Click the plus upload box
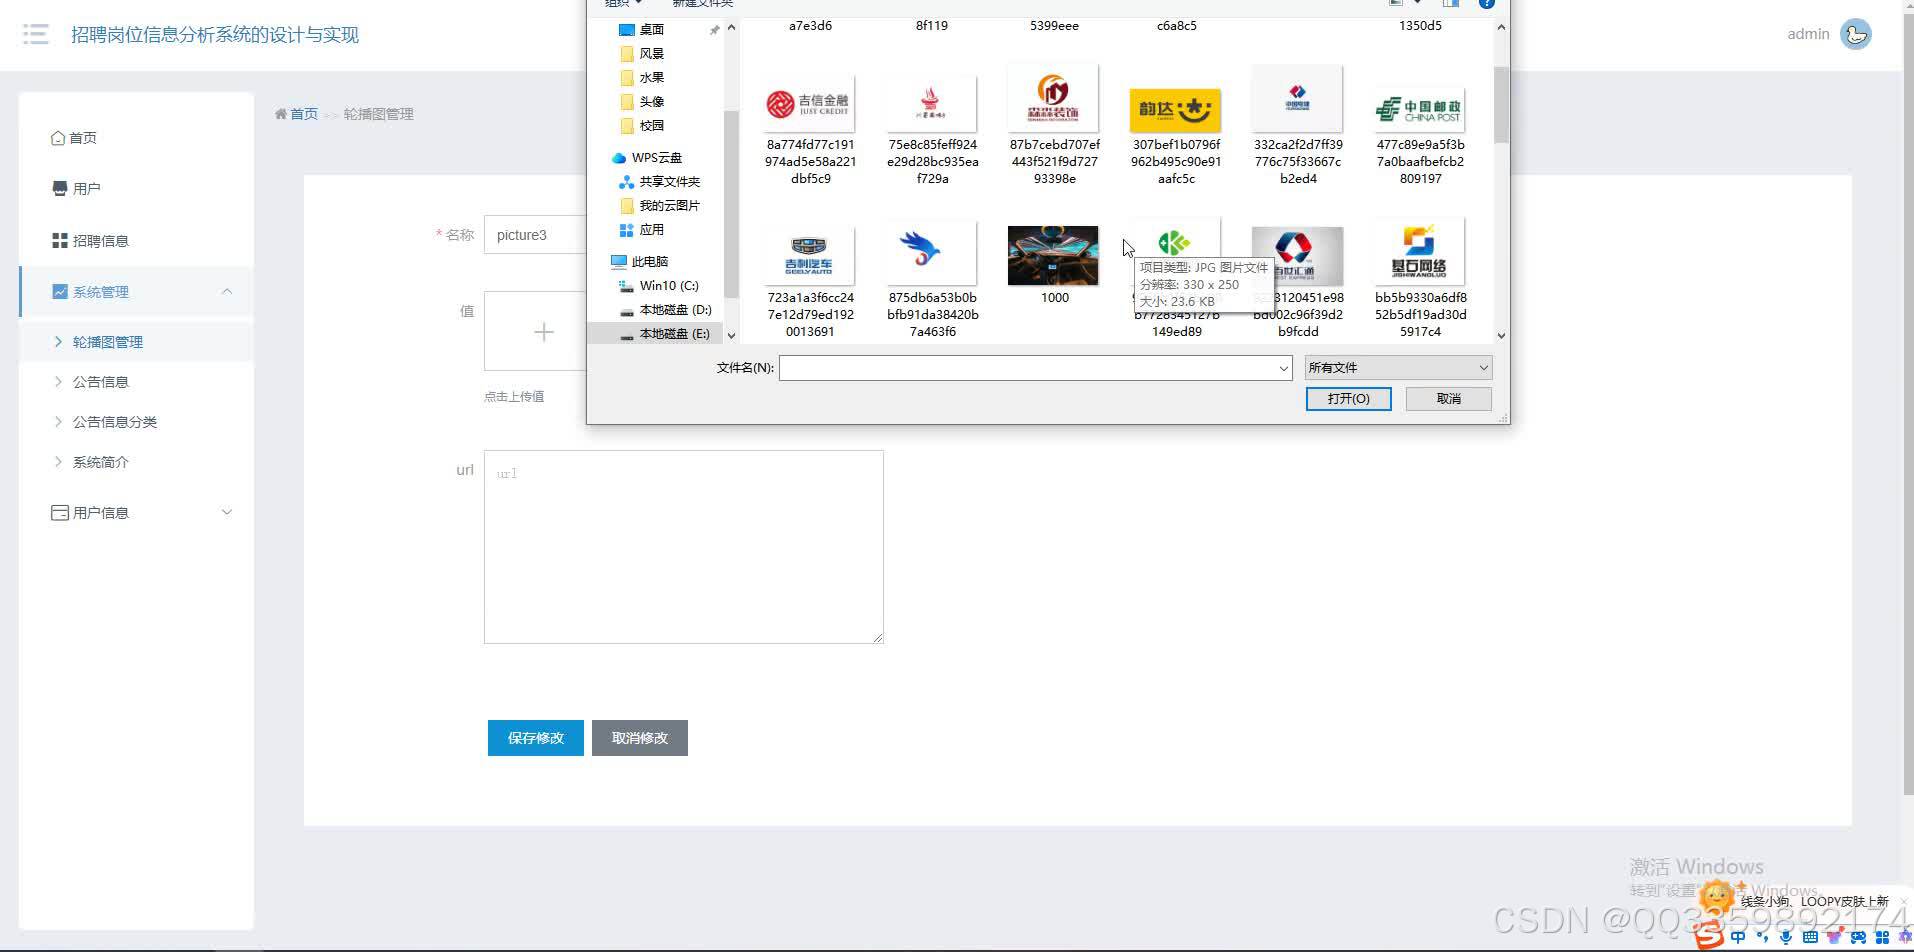The width and height of the screenshot is (1914, 952). click(536, 332)
